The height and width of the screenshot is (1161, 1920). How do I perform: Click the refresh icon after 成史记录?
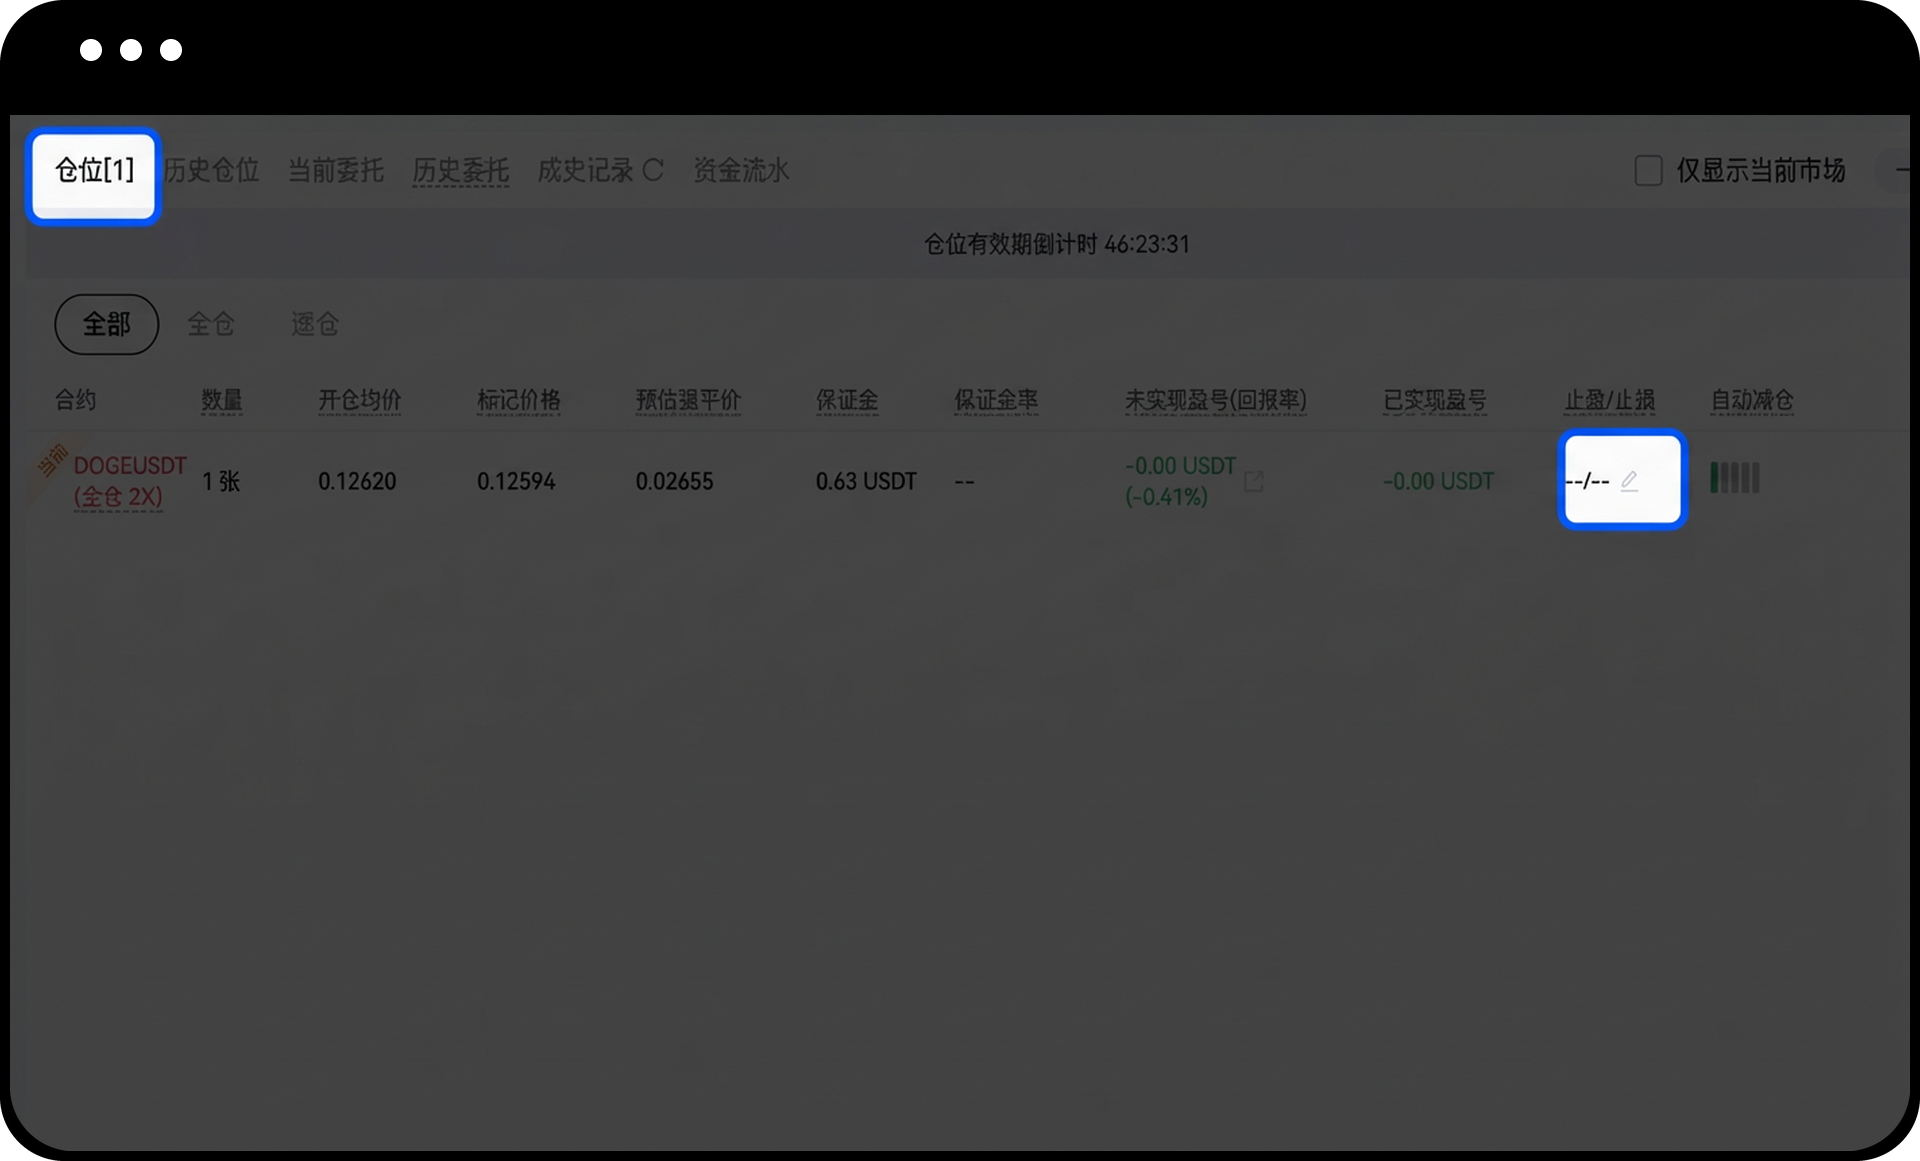(653, 171)
